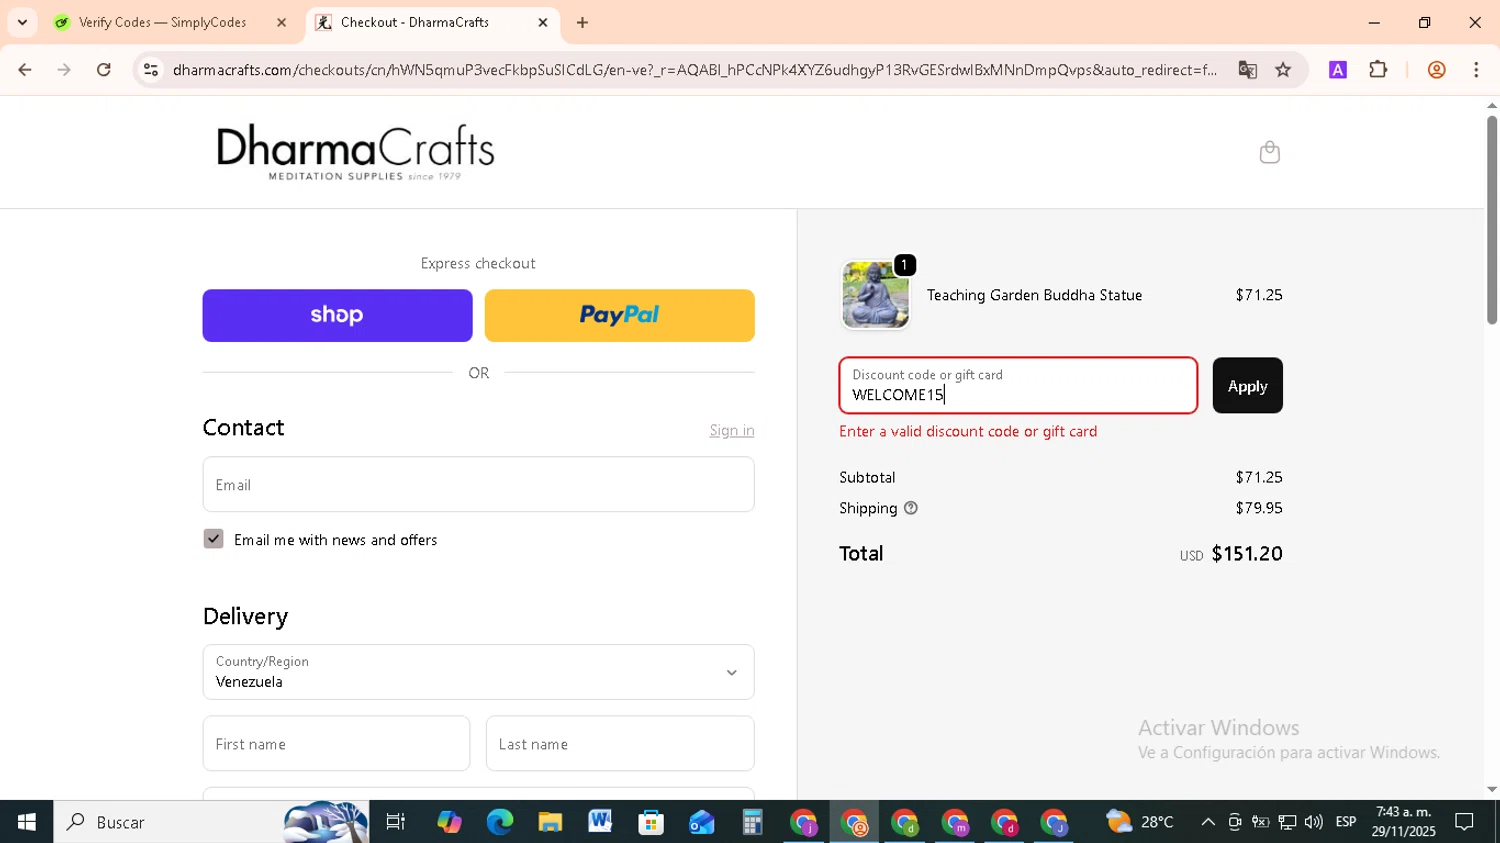1500x843 pixels.
Task: Click the total amount $151.20
Action: (x=1246, y=553)
